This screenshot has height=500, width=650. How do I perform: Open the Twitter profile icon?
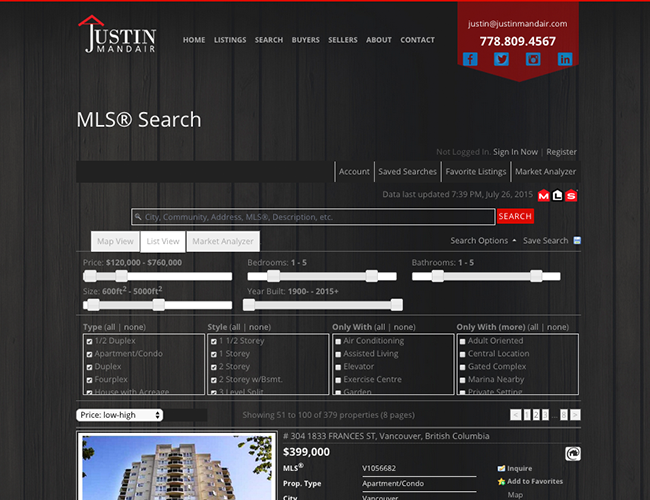[502, 59]
